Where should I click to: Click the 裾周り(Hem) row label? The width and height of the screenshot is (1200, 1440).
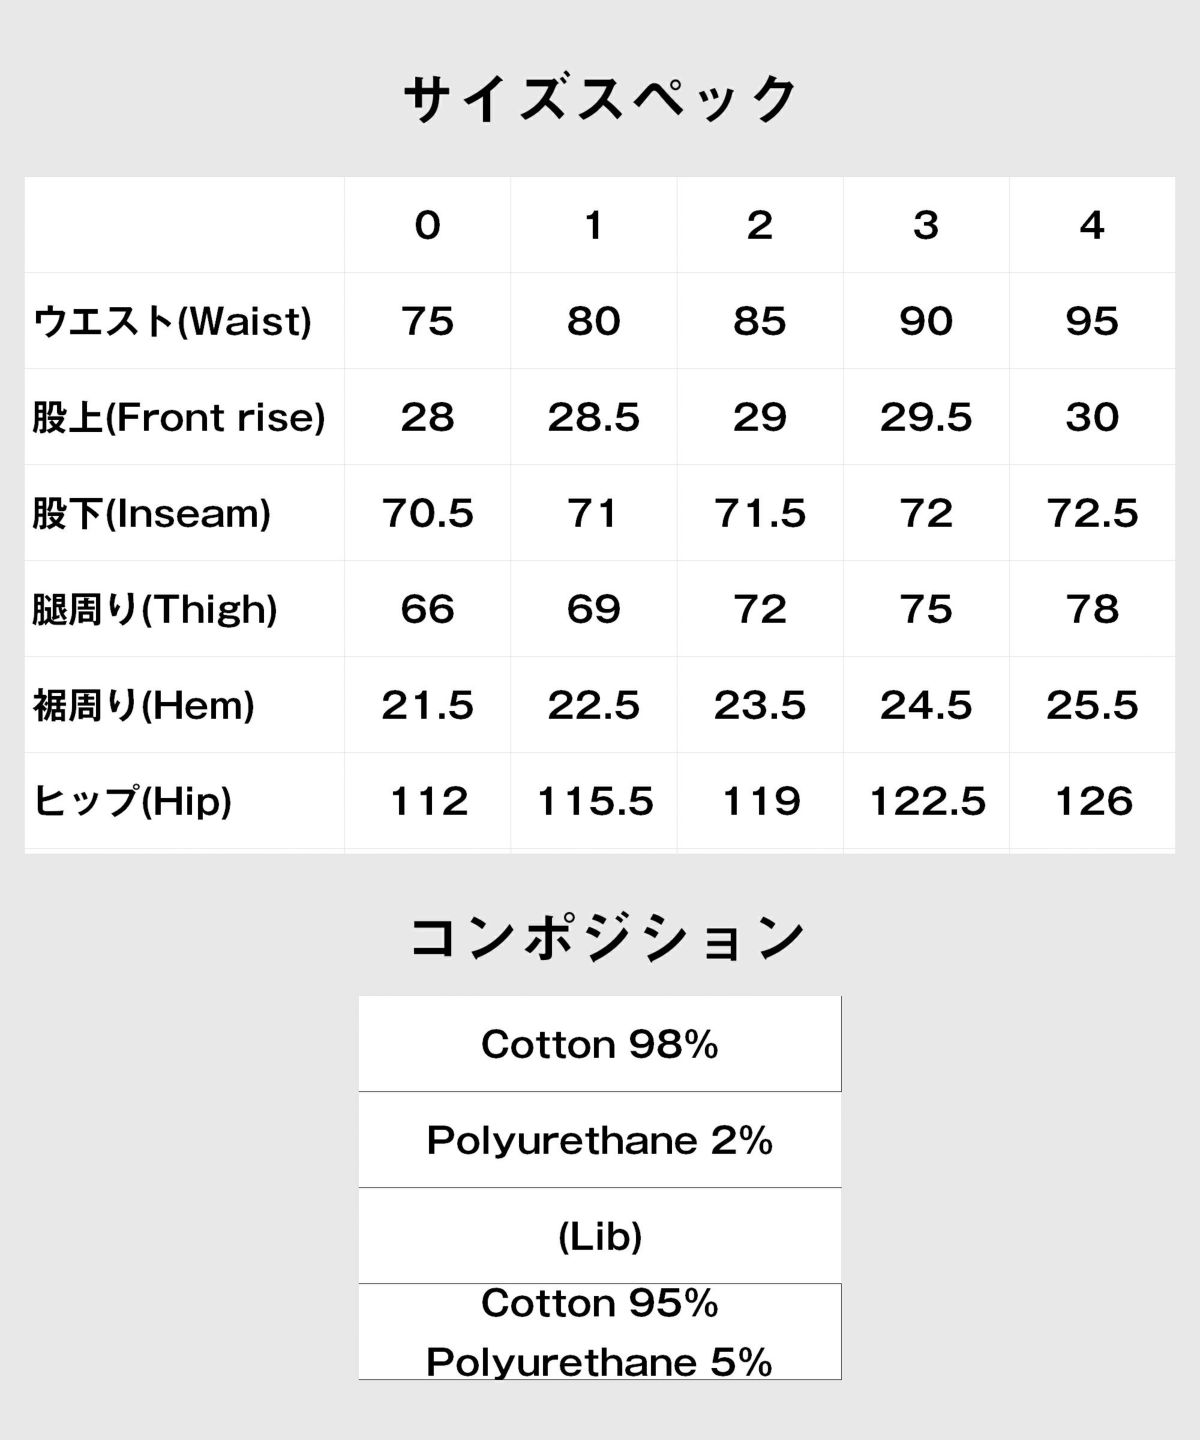click(144, 705)
